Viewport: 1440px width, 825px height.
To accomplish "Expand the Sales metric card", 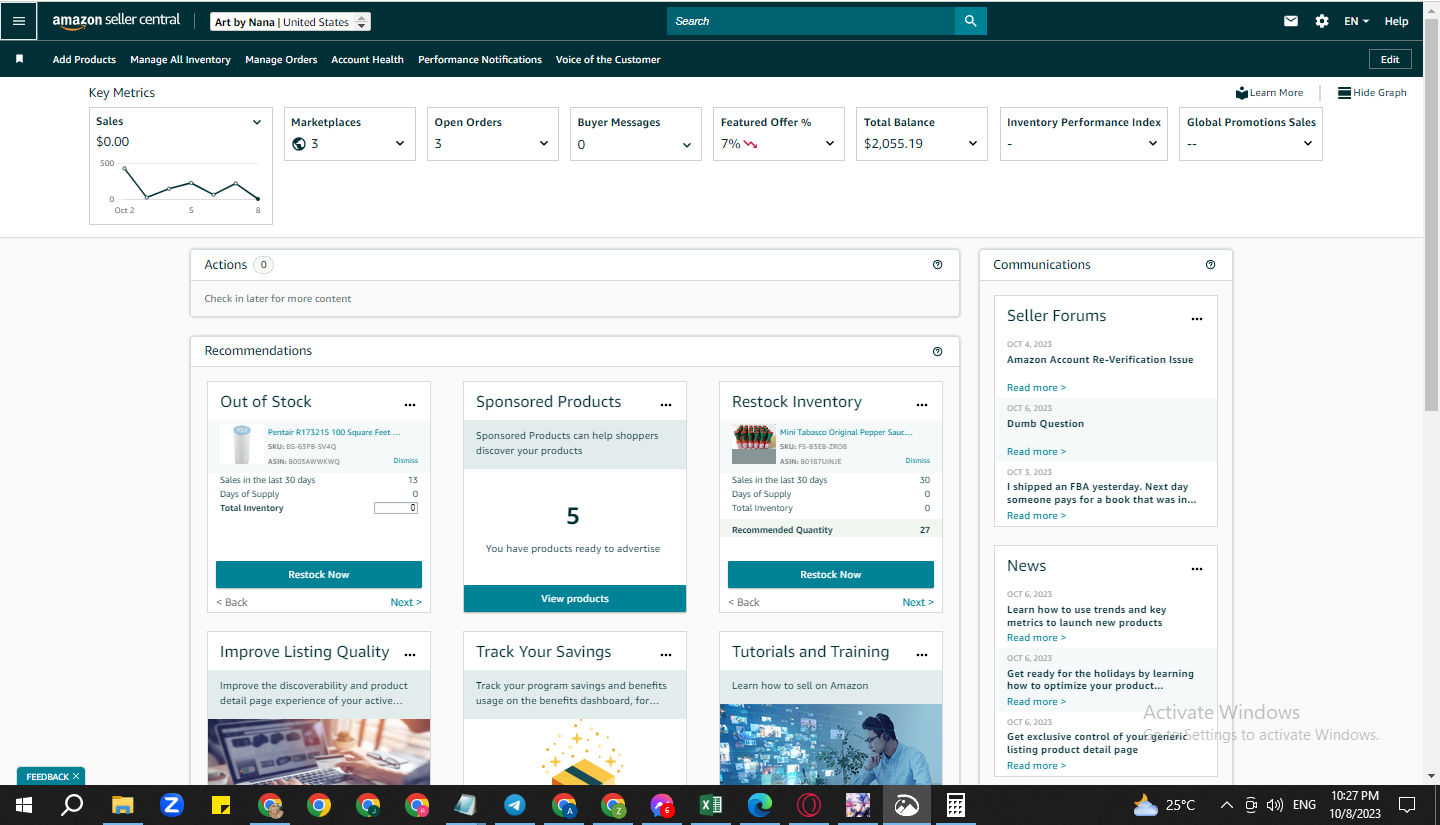I will [x=257, y=122].
